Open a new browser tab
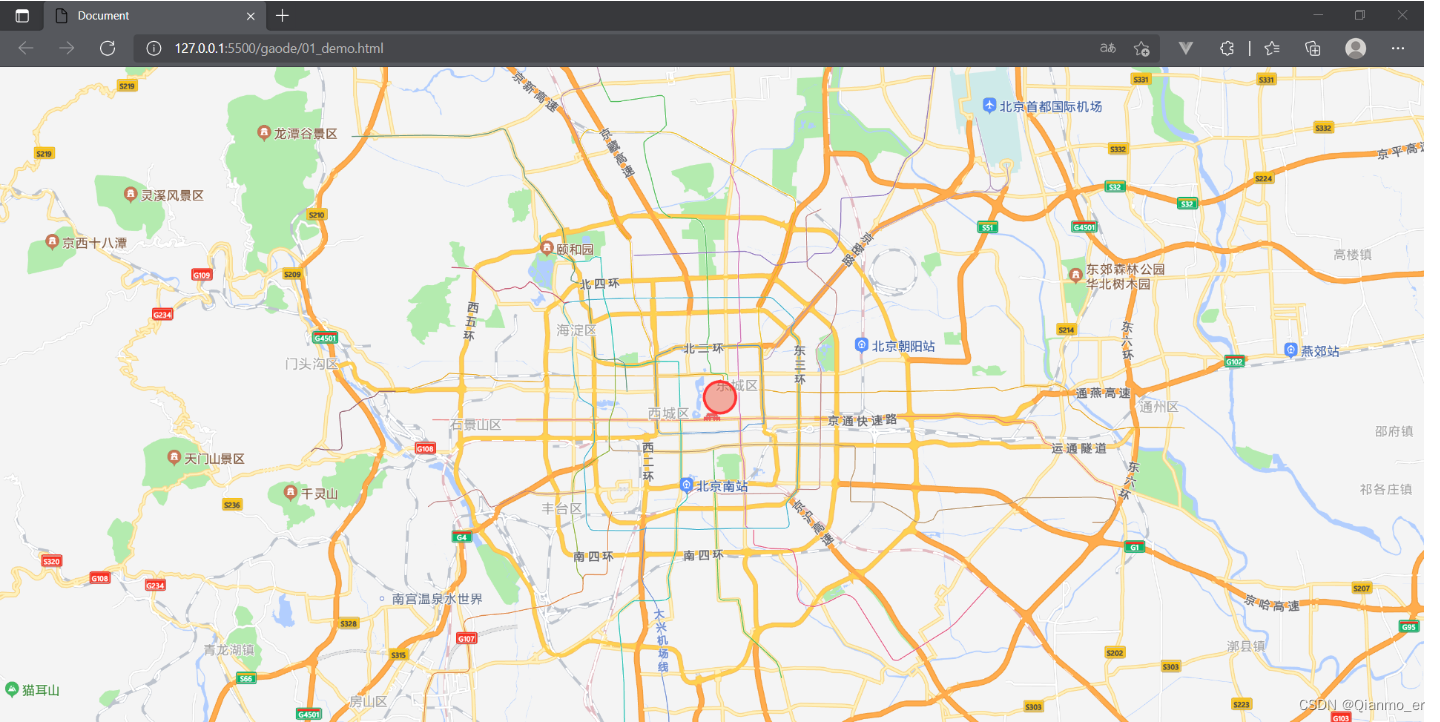The image size is (1440, 722). pyautogui.click(x=283, y=16)
